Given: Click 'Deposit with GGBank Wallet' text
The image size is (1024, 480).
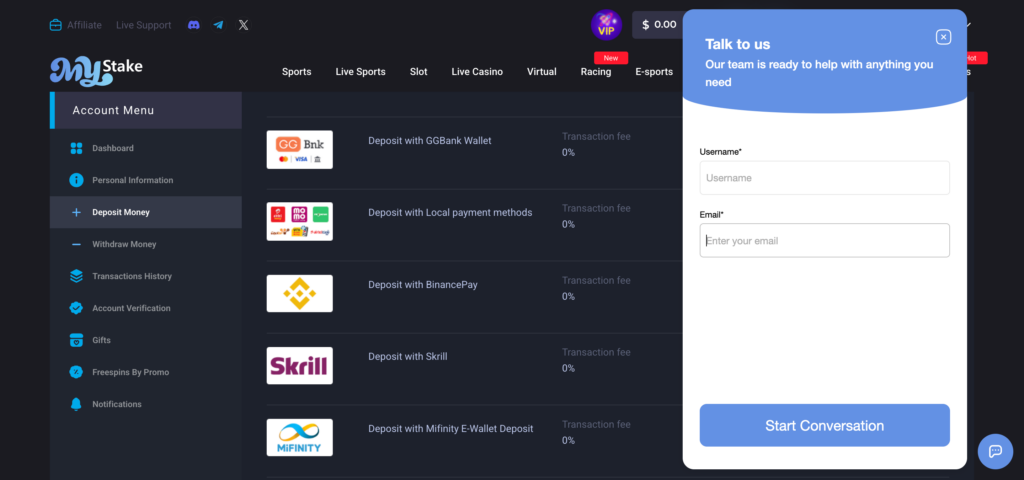Looking at the screenshot, I should (x=430, y=140).
